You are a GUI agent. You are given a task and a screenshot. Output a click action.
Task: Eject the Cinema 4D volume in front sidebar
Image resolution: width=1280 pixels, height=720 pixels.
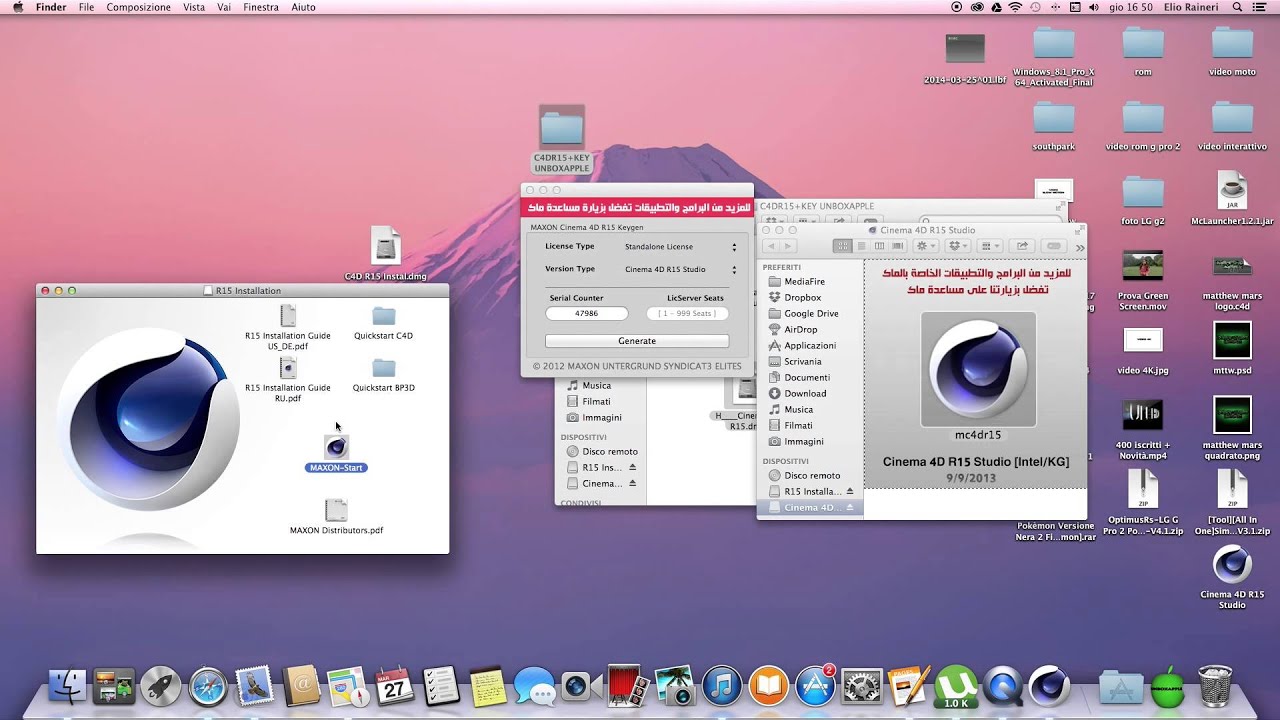pyautogui.click(x=850, y=508)
